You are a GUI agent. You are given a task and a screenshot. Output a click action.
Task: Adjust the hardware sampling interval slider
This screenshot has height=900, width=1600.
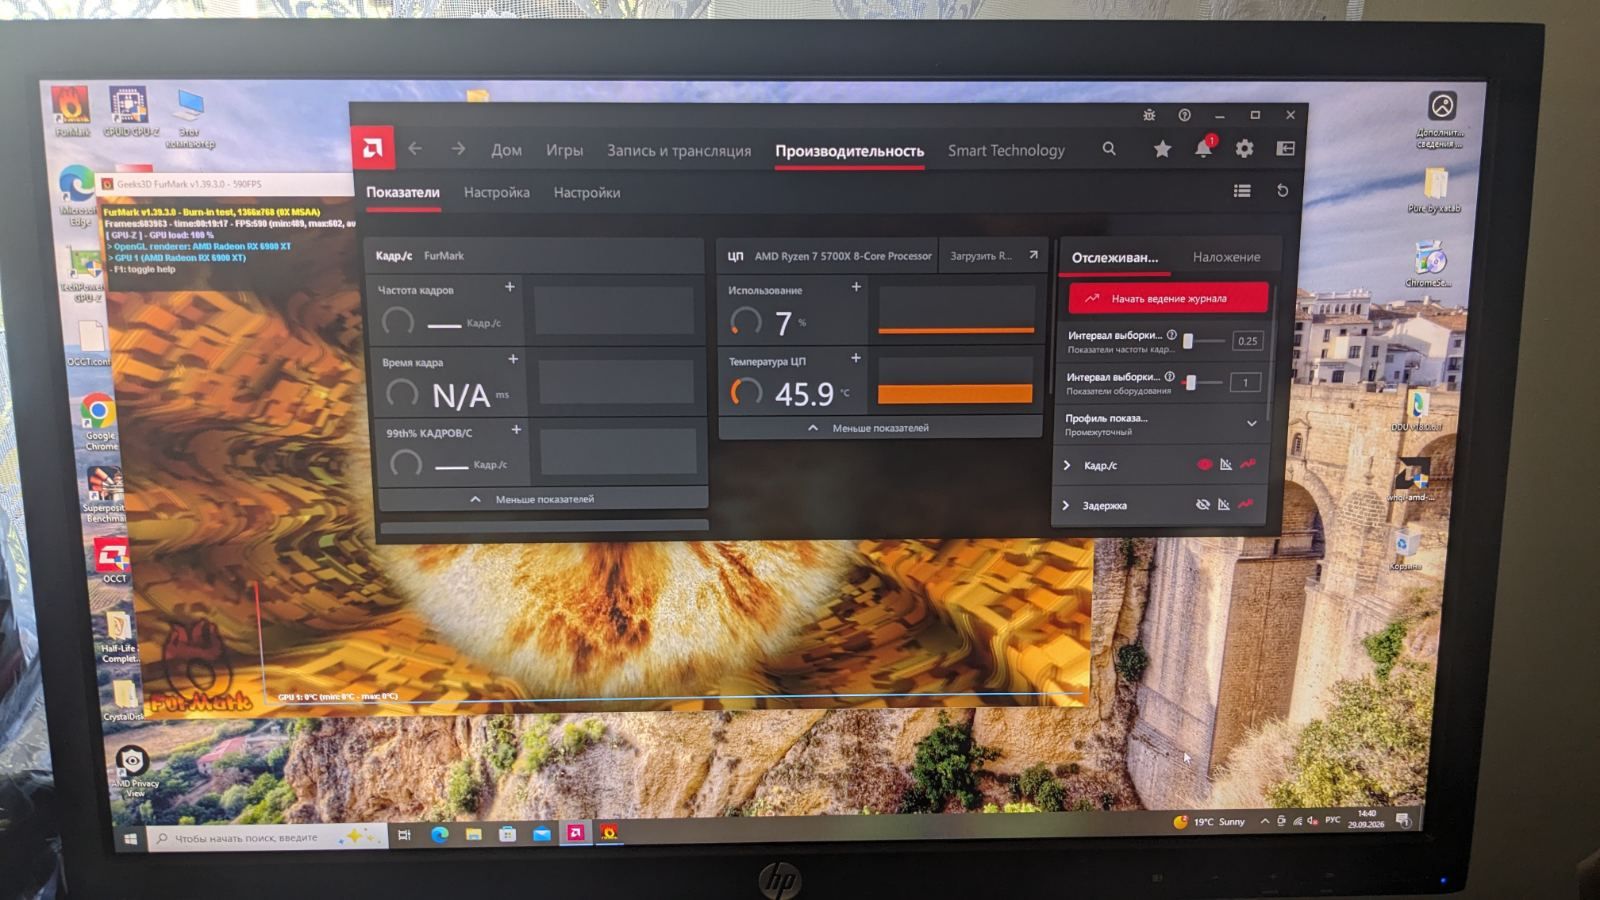click(x=1203, y=382)
